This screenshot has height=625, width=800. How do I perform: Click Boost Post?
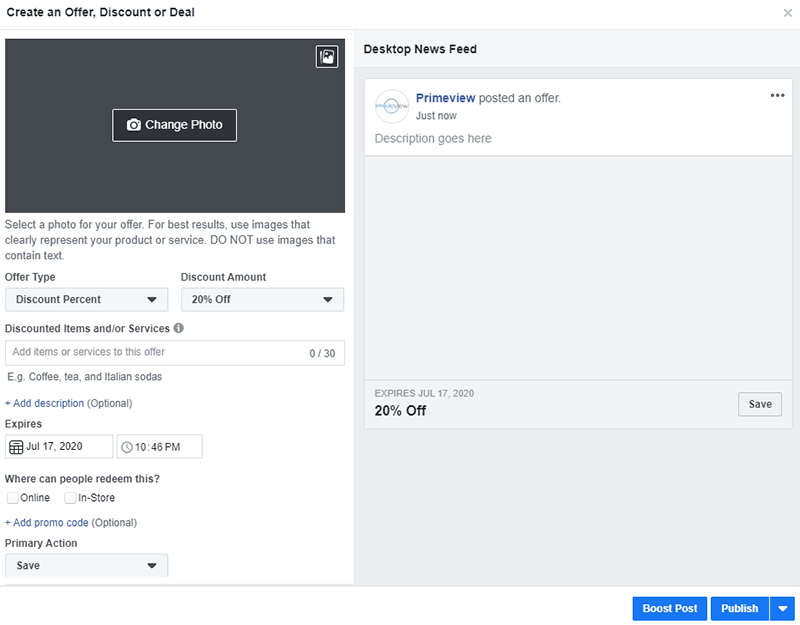[x=669, y=608]
